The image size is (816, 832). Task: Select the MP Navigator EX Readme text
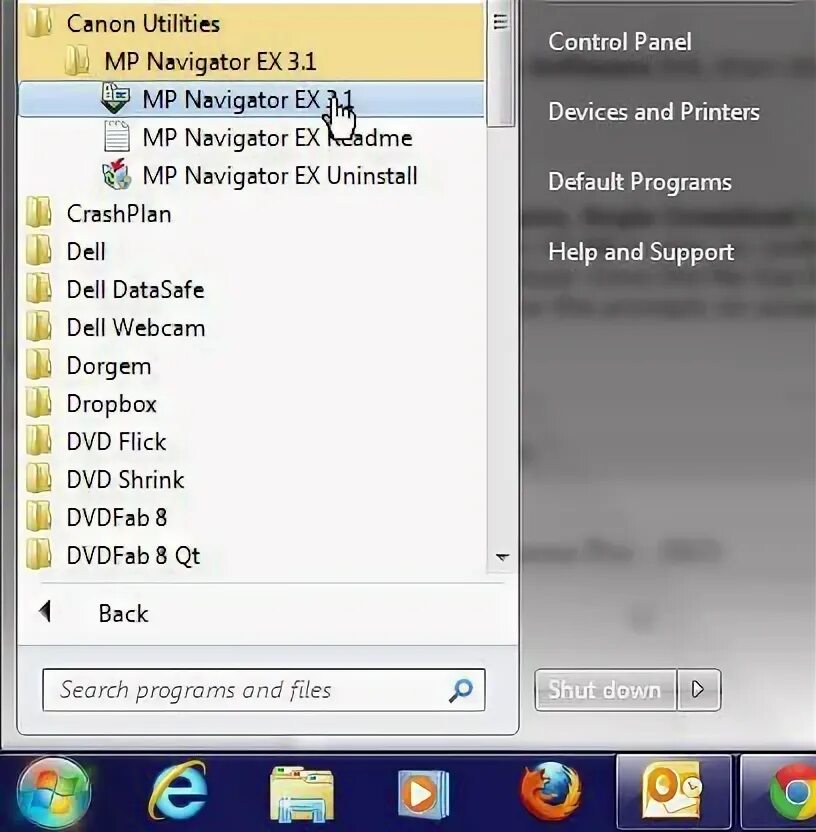(277, 138)
